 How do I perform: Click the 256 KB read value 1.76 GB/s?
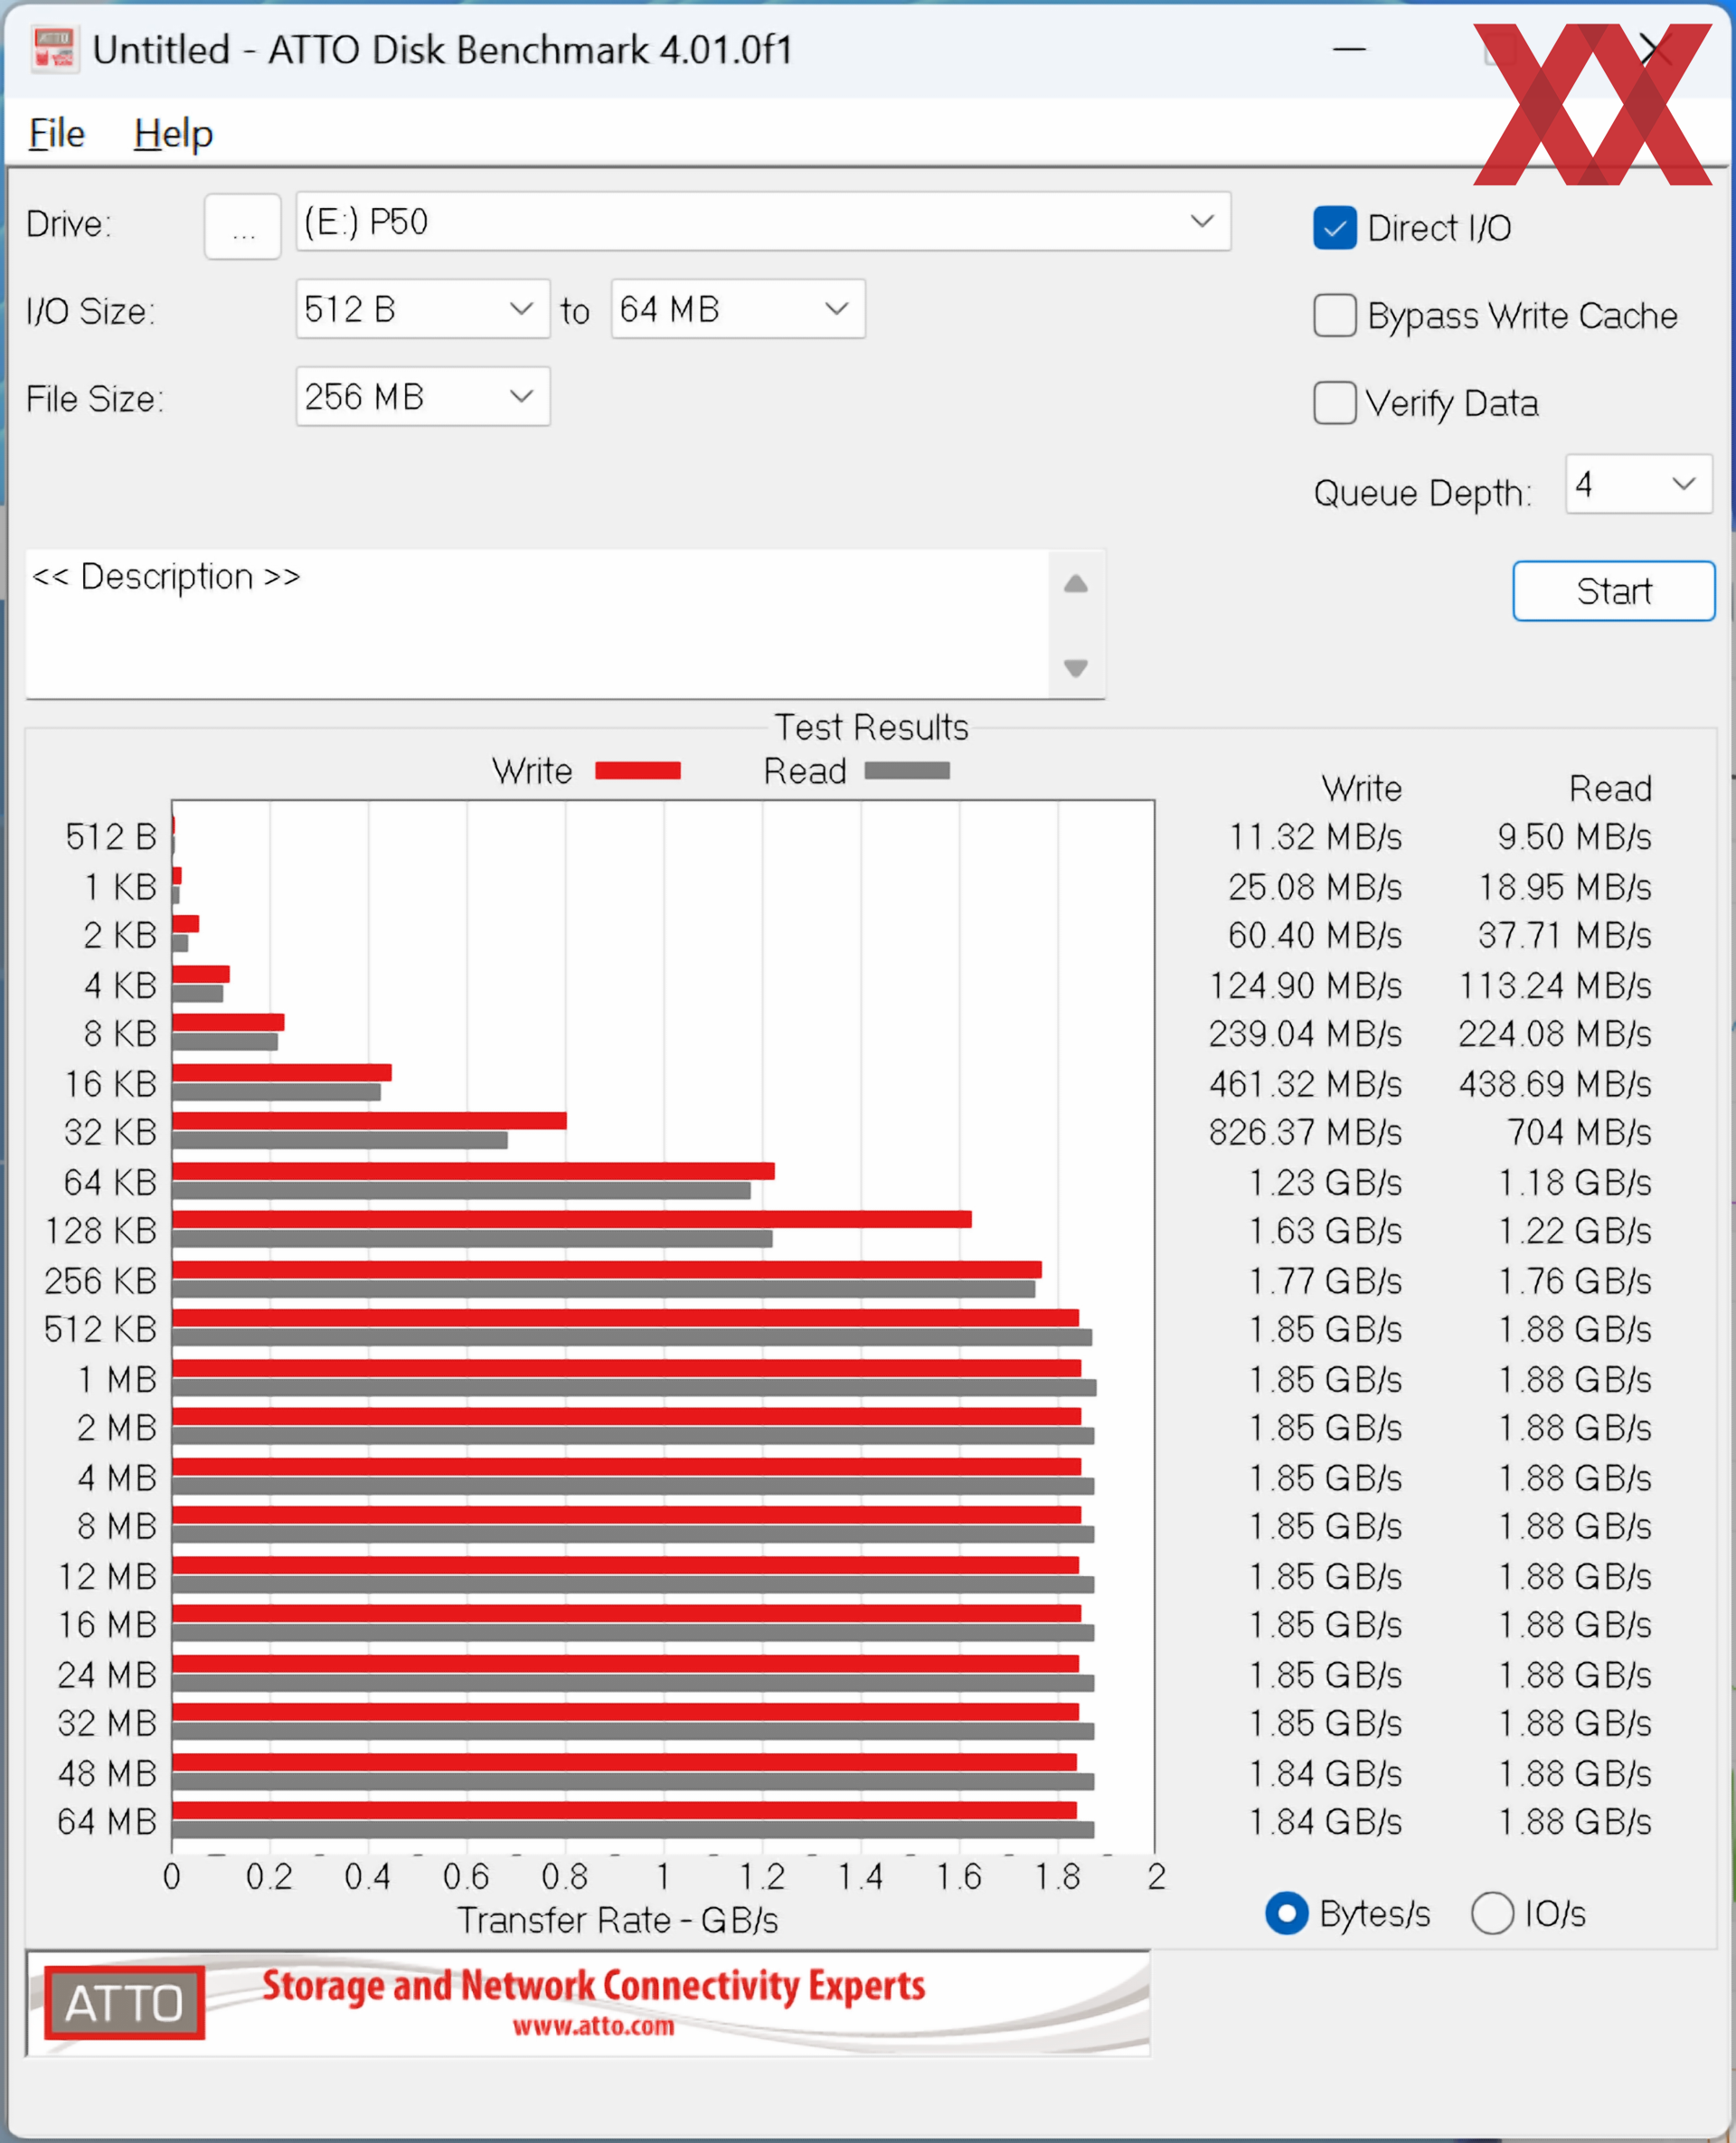coord(1575,1281)
